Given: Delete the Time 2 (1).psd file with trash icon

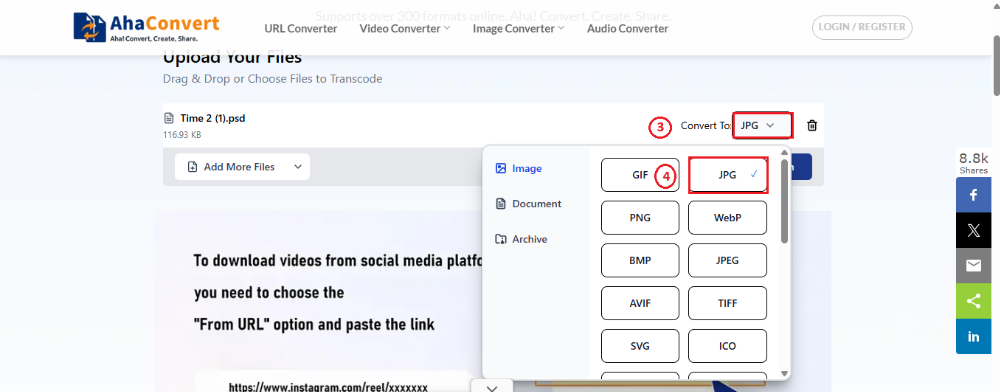Looking at the screenshot, I should [x=812, y=126].
